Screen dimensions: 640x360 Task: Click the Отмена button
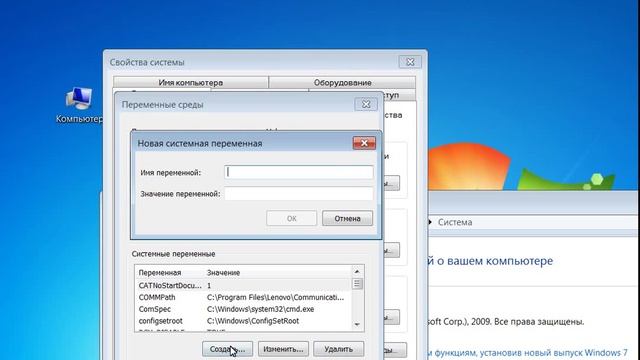(347, 218)
